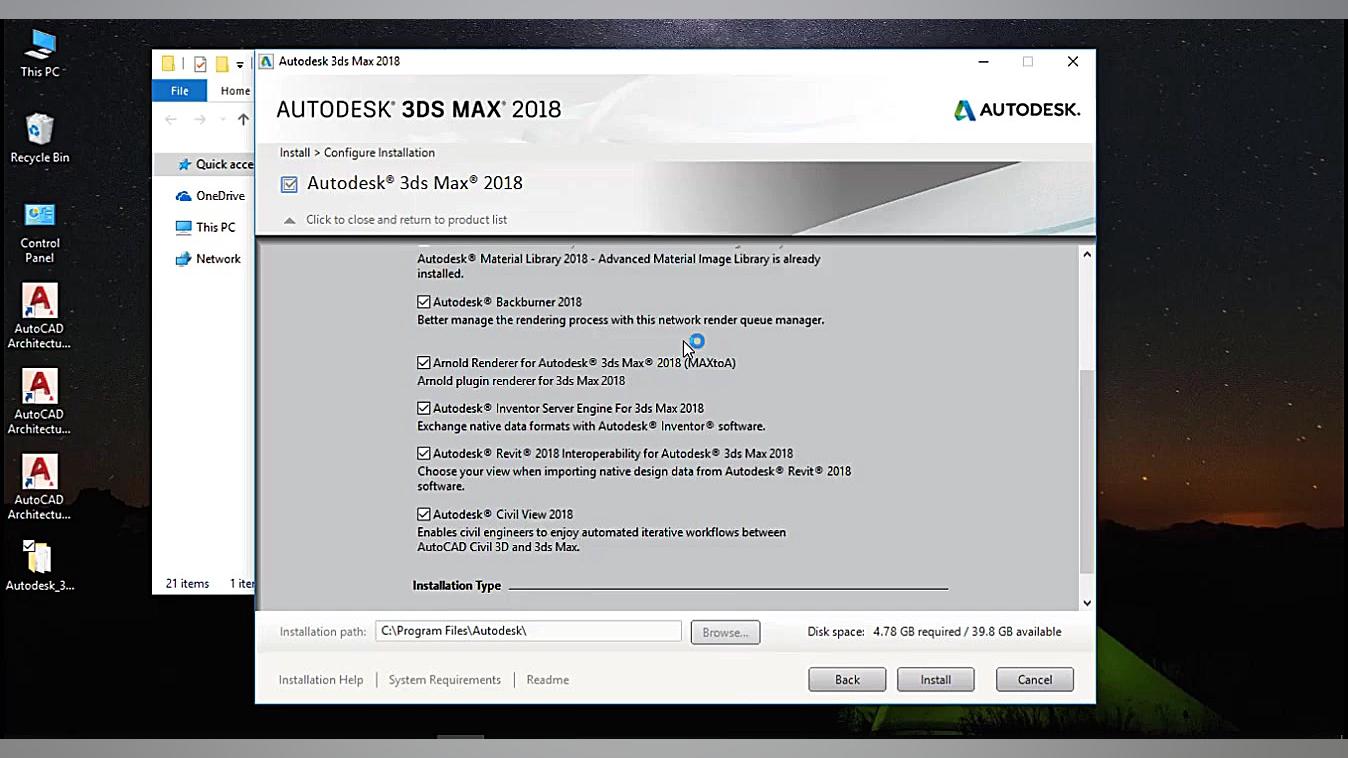1348x758 pixels.
Task: Open the System Requirements link
Action: [x=445, y=680]
